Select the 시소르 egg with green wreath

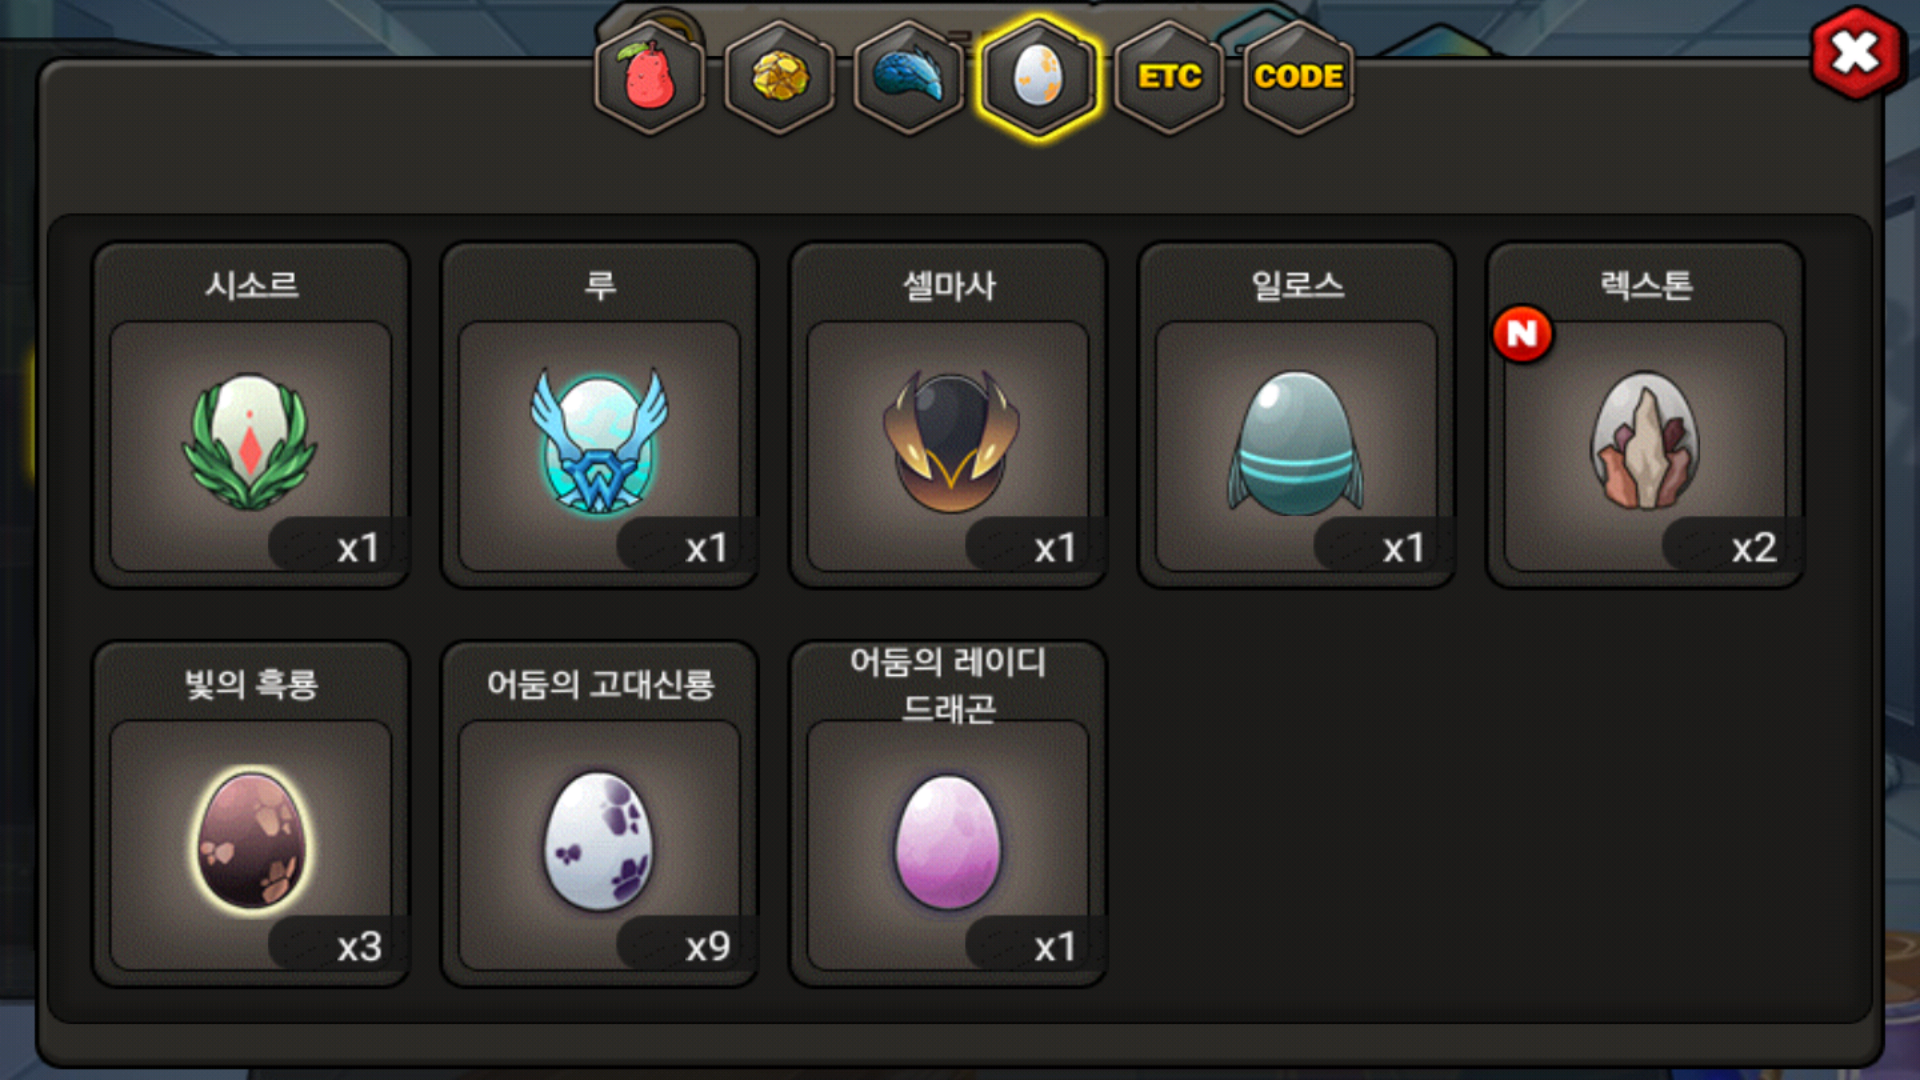[x=250, y=443]
